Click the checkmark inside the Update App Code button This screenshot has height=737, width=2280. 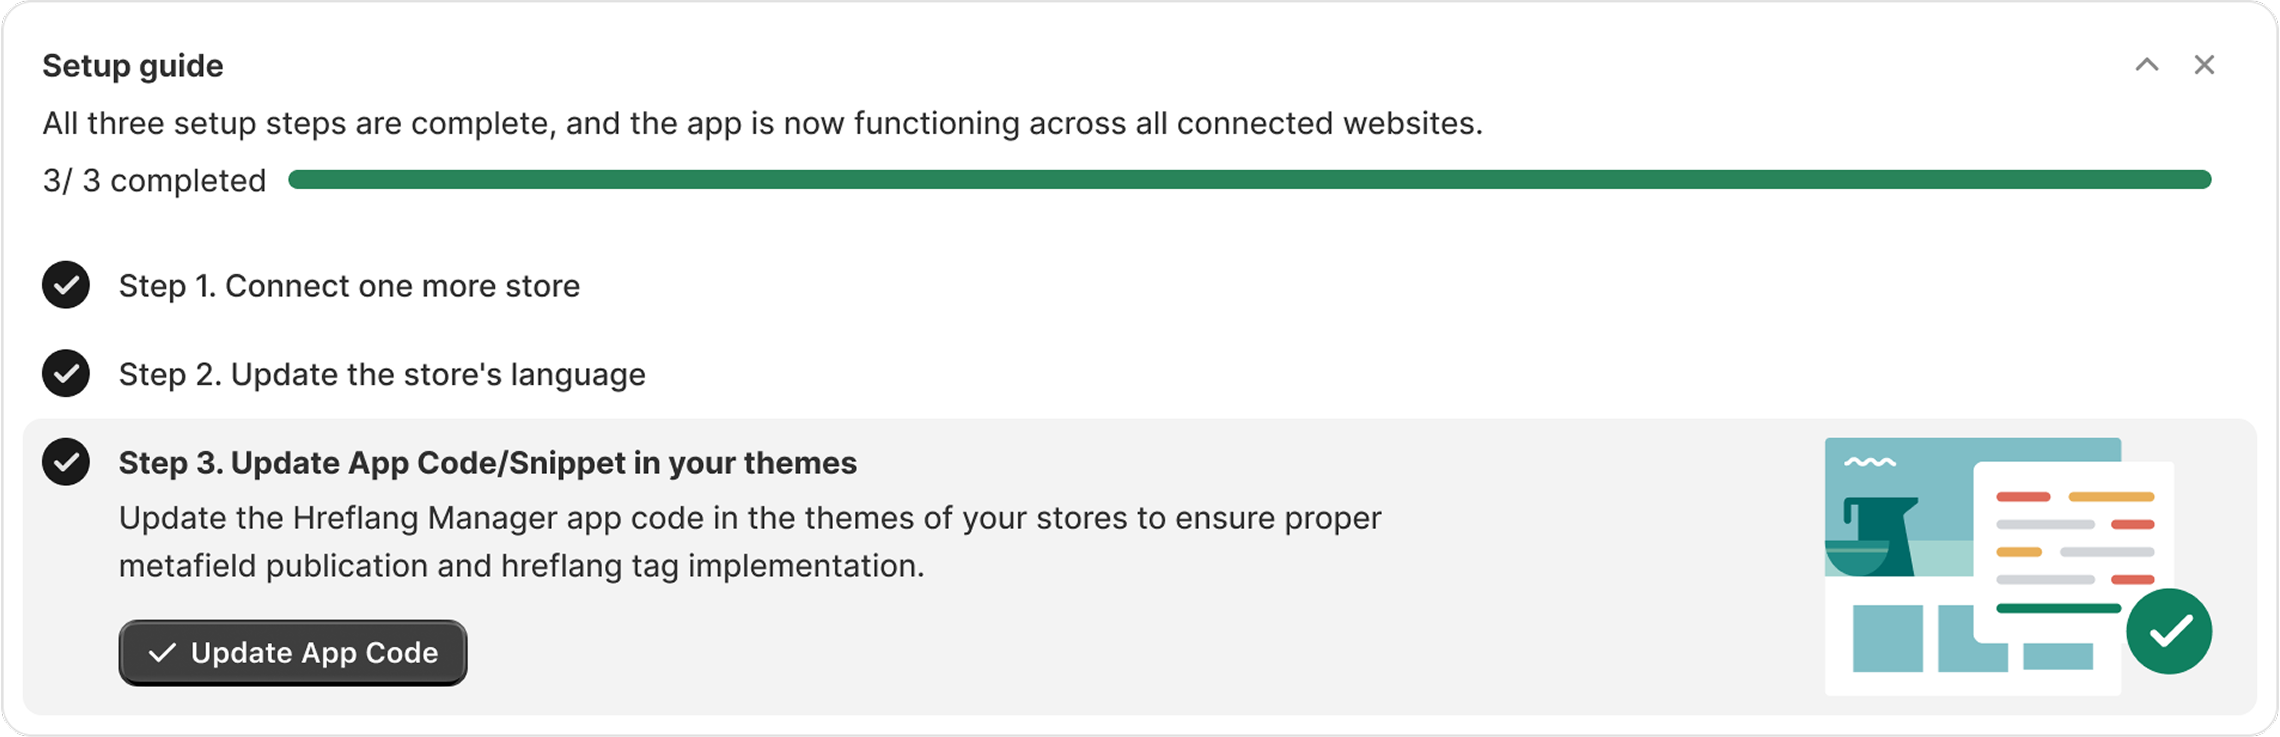163,653
